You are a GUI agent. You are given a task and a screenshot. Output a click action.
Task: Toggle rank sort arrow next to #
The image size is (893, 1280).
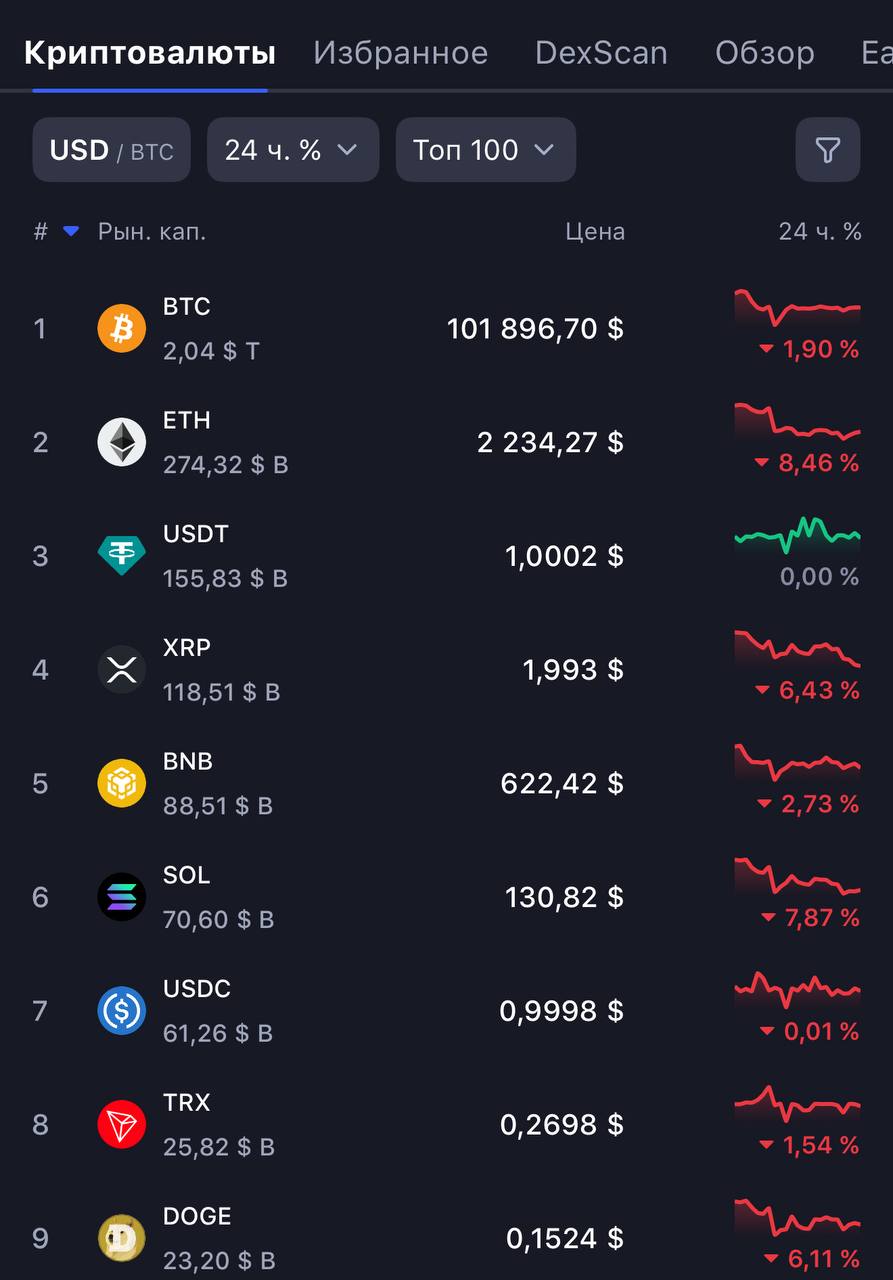[70, 231]
